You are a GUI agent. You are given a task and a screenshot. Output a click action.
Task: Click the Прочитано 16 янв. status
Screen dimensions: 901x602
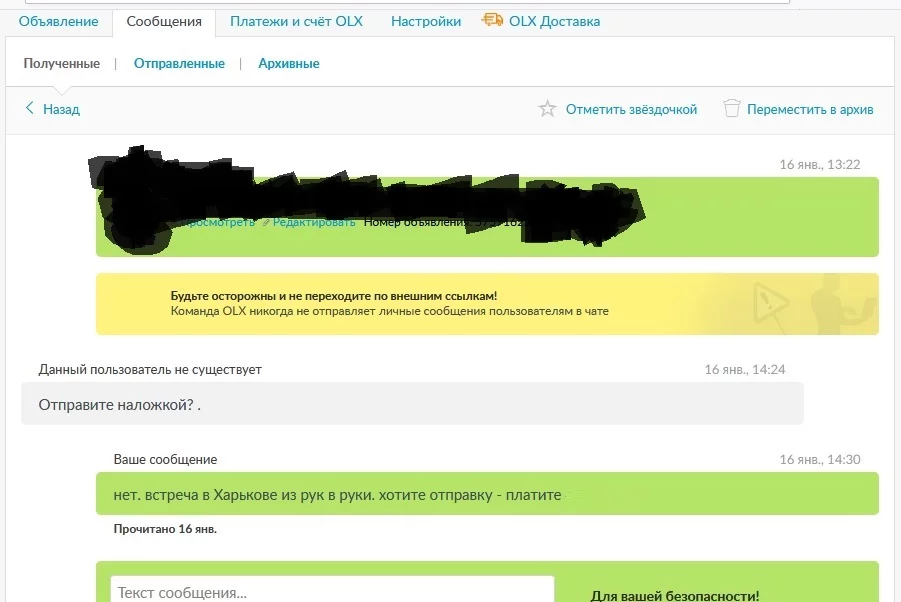[x=165, y=529]
